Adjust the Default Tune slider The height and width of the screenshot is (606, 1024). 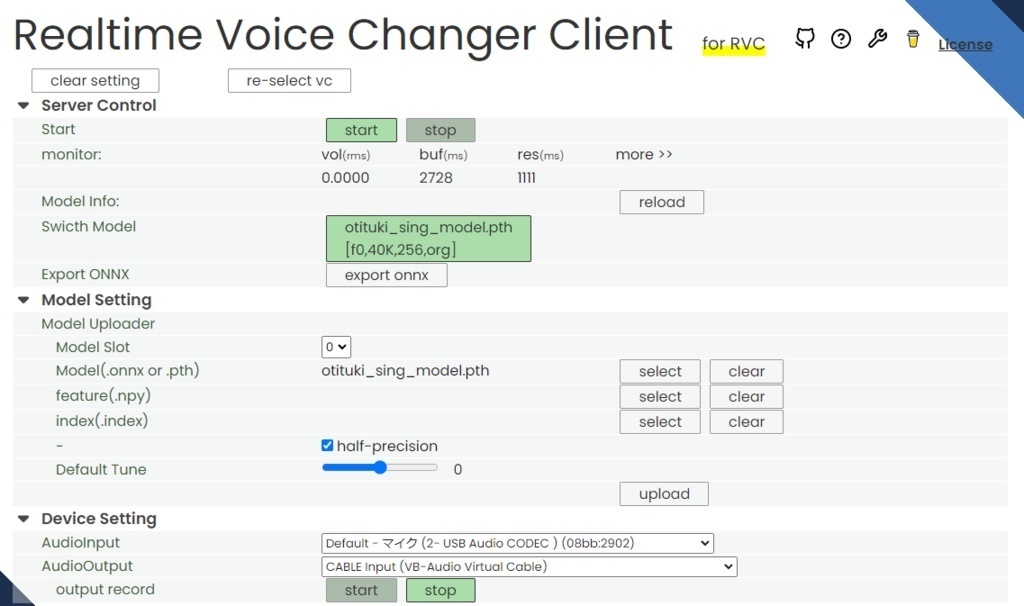pyautogui.click(x=379, y=468)
